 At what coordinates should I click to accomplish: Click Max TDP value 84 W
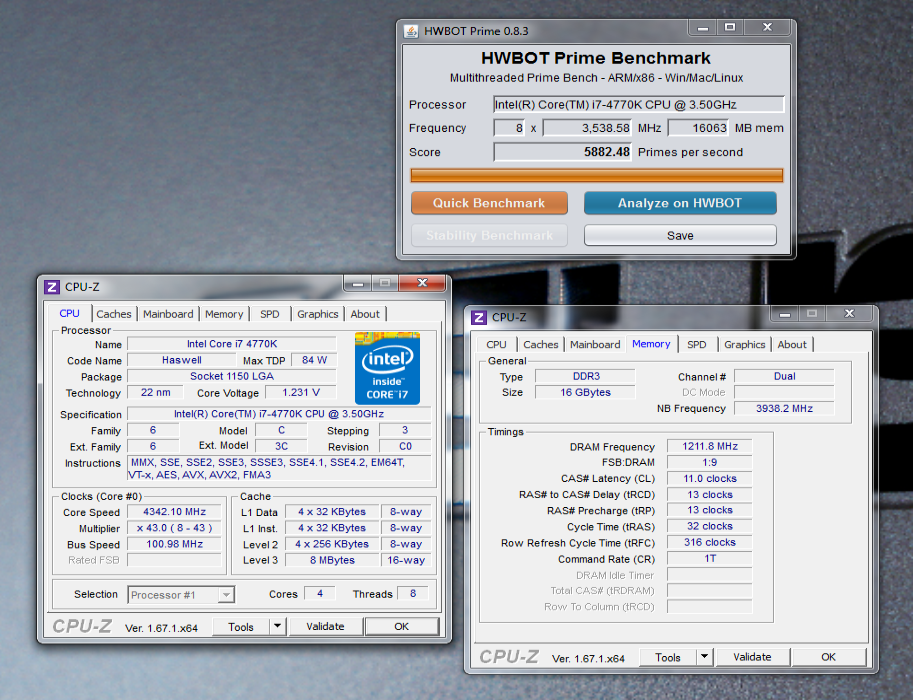point(314,360)
